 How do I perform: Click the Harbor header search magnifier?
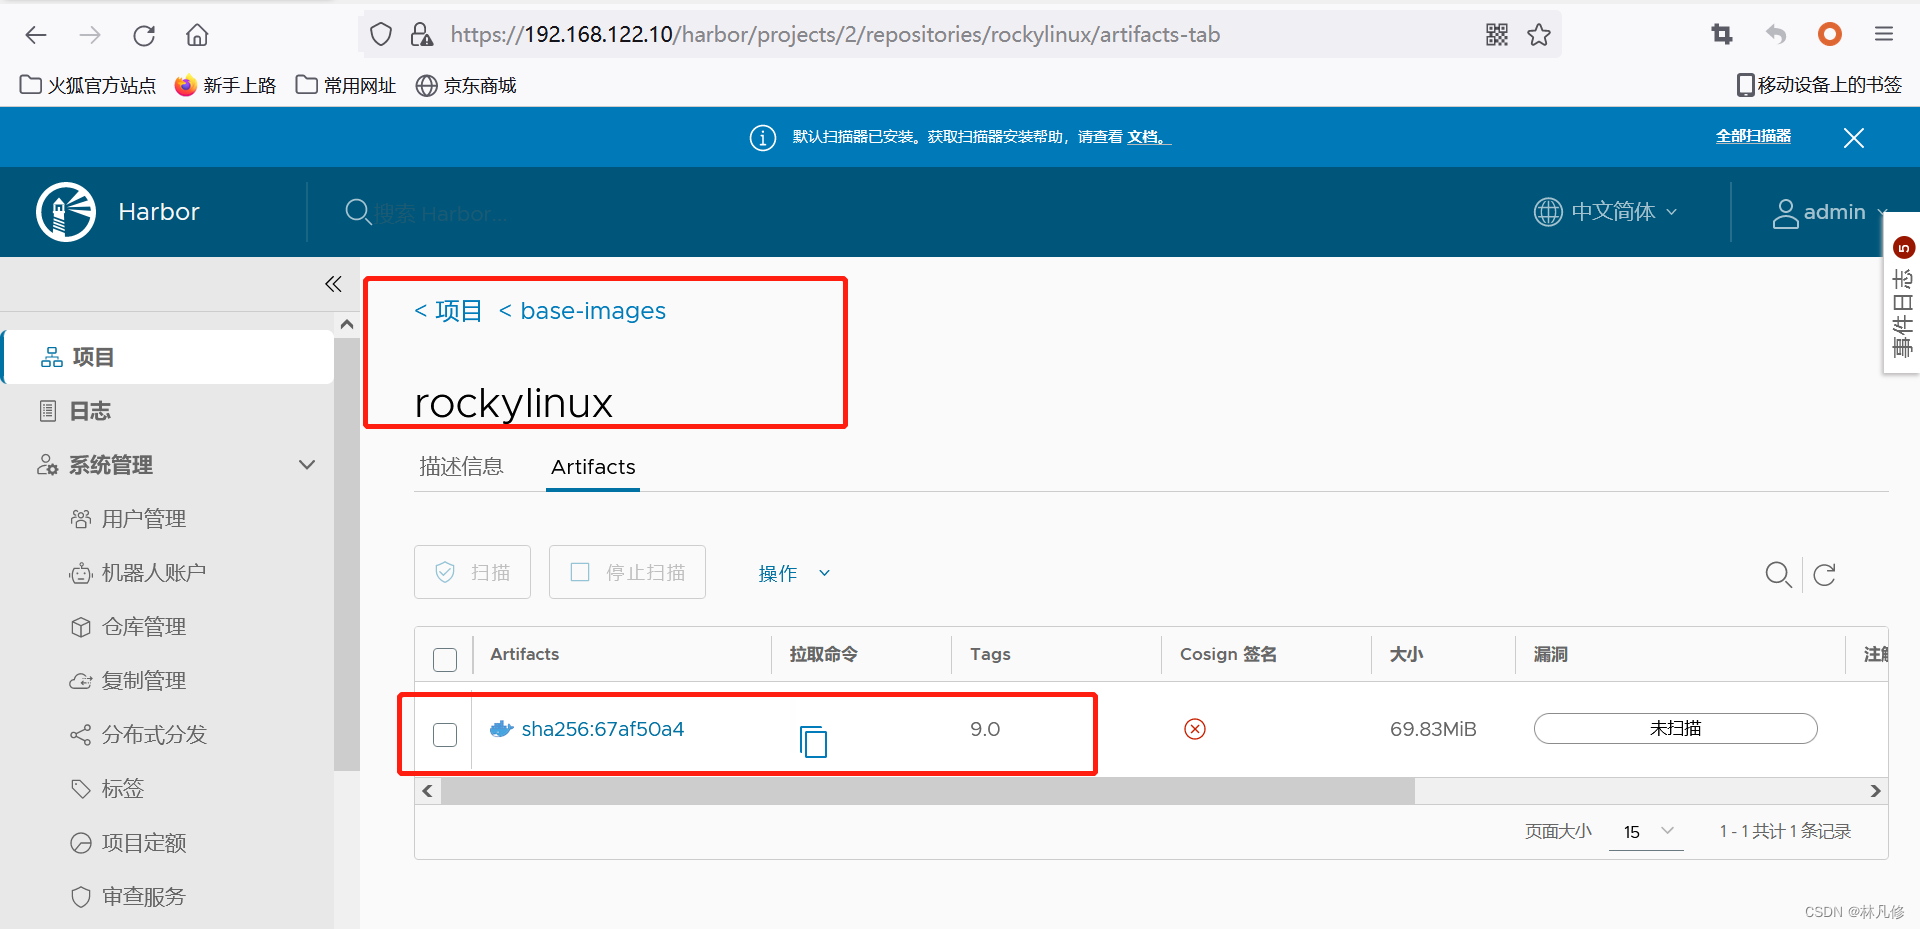pos(358,212)
